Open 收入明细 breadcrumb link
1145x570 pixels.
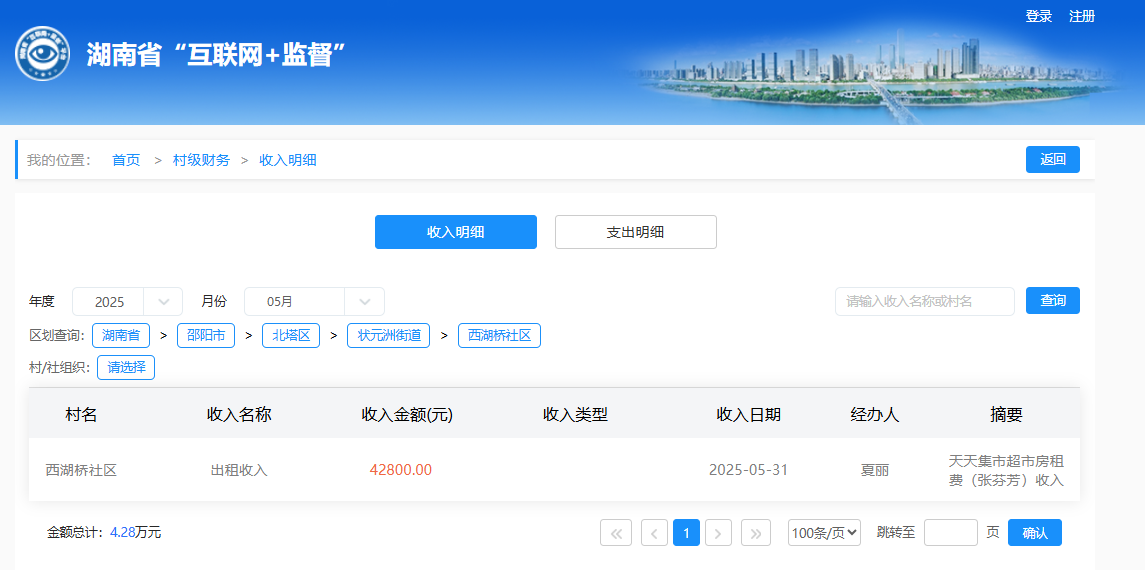click(x=288, y=161)
